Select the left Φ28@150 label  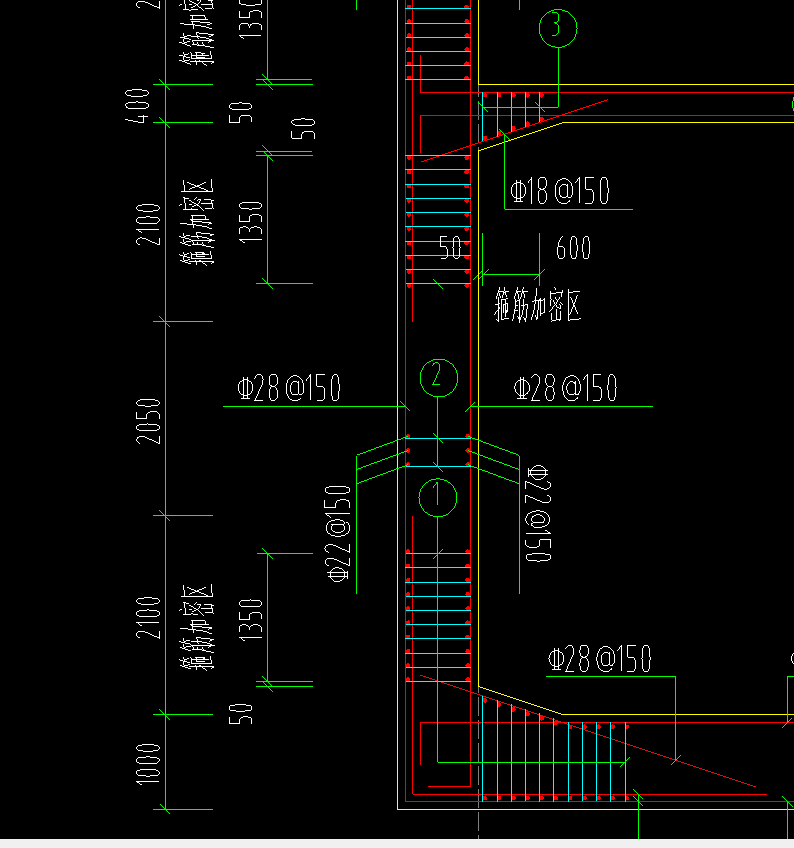tap(289, 387)
